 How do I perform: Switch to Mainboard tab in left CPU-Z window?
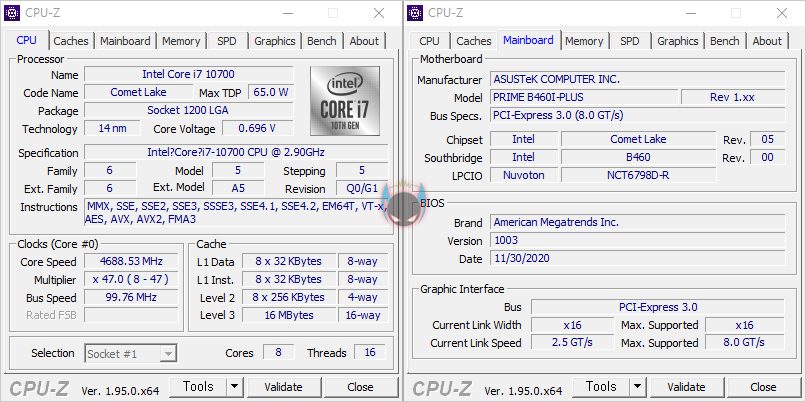coord(125,41)
